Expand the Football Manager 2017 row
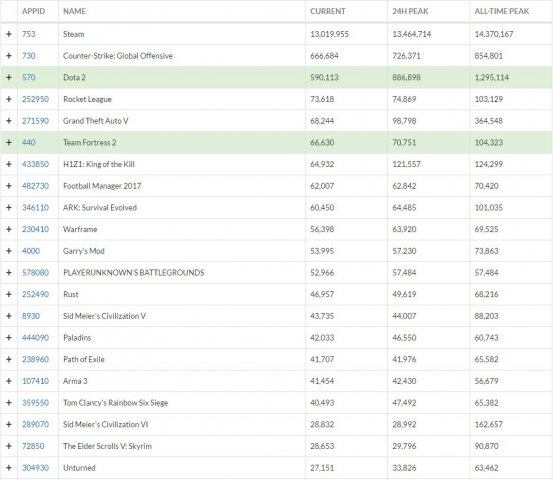The height and width of the screenshot is (480, 553). point(9,186)
